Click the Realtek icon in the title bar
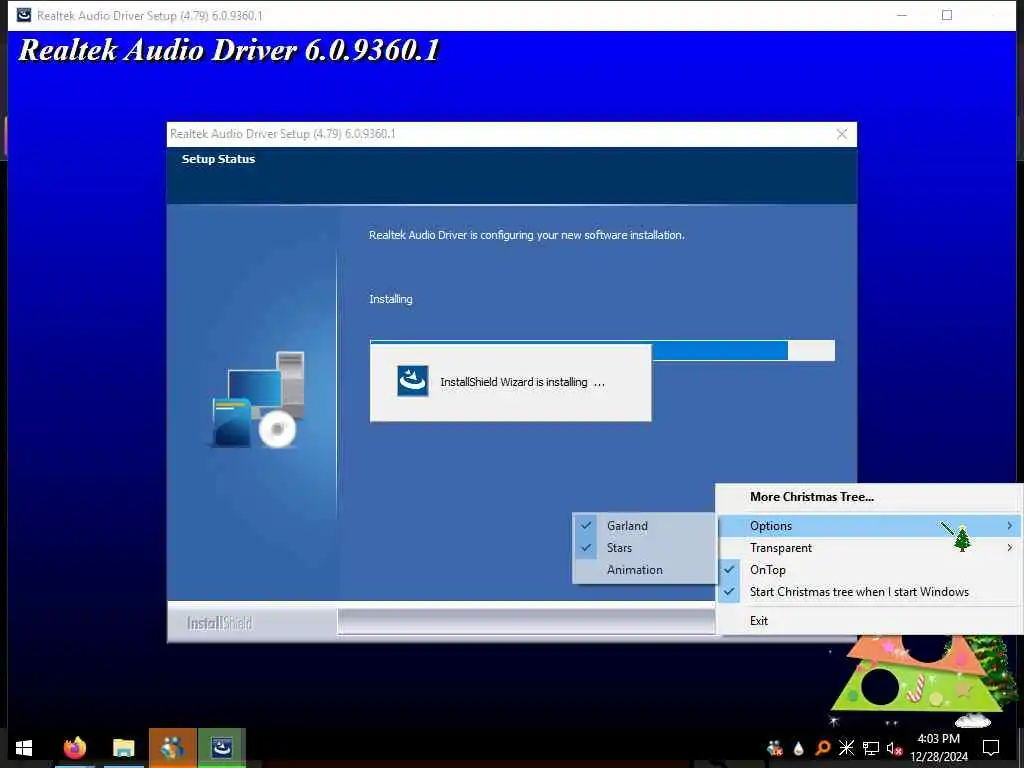This screenshot has width=1024, height=768. [24, 15]
